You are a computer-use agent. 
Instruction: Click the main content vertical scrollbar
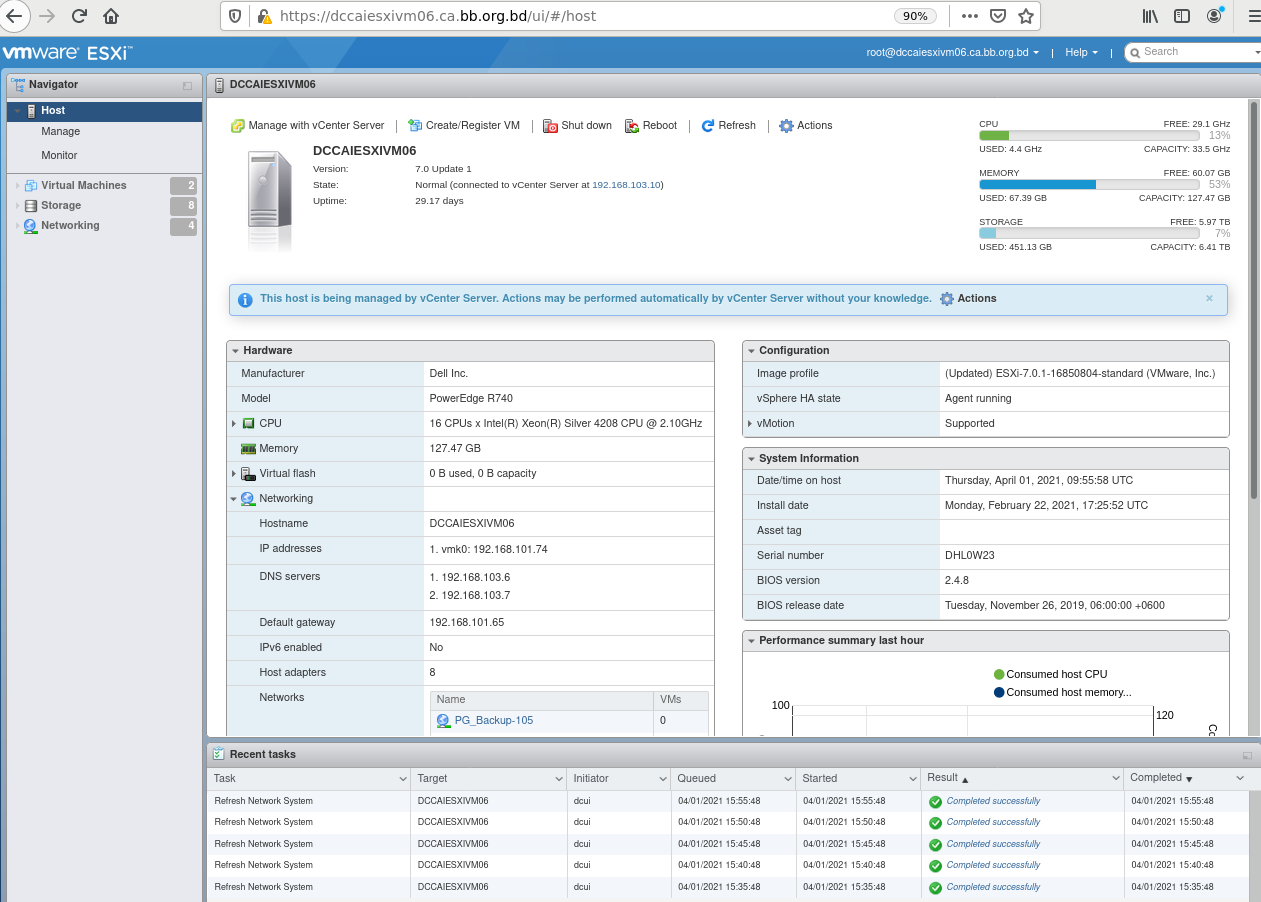click(x=1254, y=300)
